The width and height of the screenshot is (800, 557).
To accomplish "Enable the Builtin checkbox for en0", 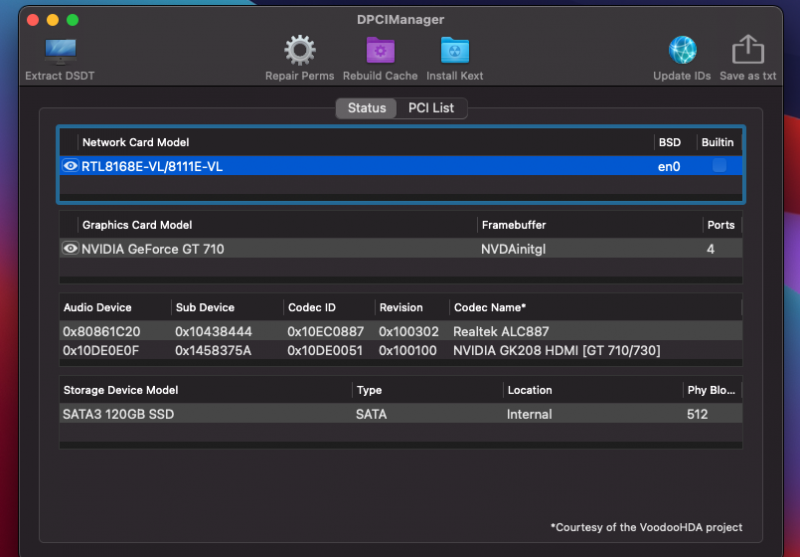I will pos(719,166).
